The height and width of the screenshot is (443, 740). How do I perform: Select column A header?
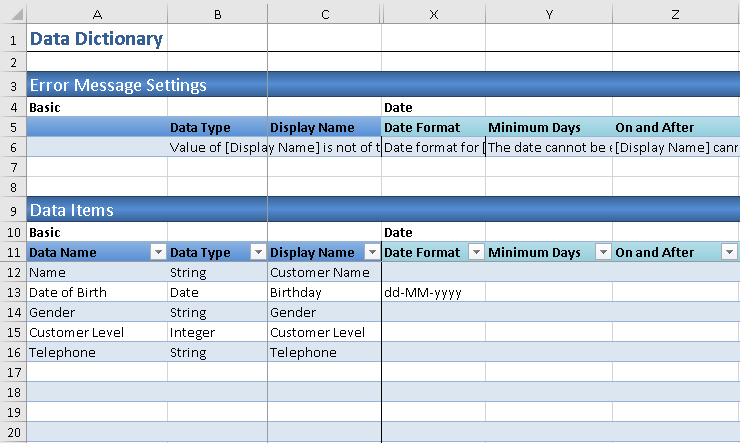tap(97, 14)
